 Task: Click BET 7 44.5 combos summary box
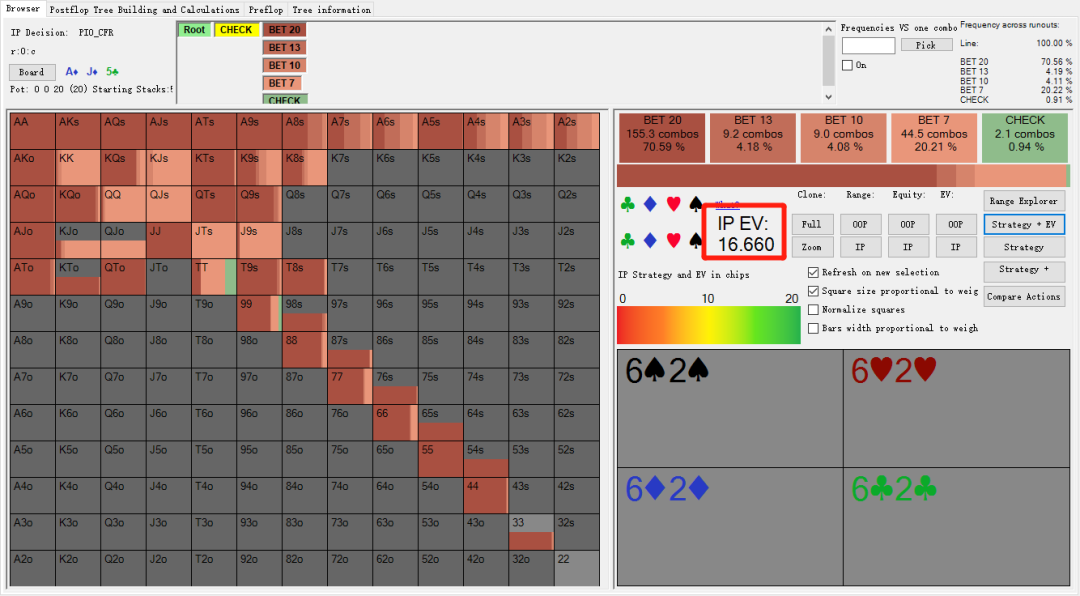pyautogui.click(x=934, y=138)
